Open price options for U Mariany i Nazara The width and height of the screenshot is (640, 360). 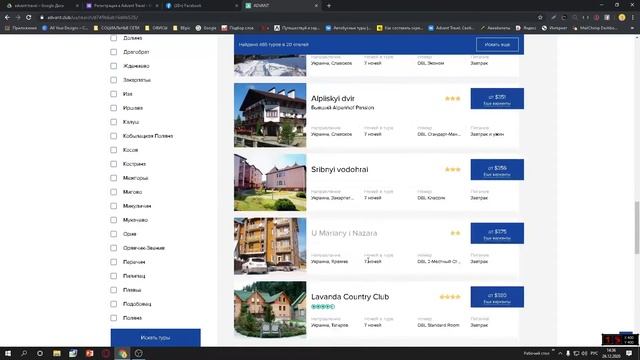click(497, 233)
